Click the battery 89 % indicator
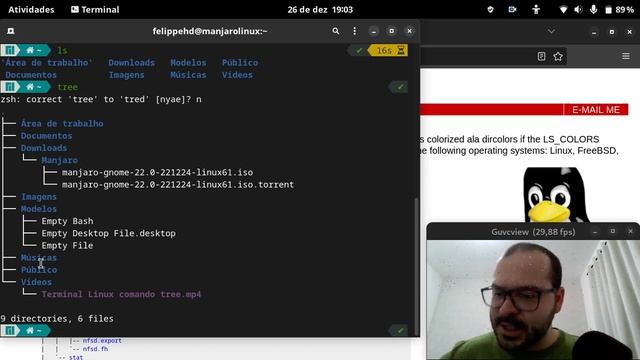 [x=619, y=9]
